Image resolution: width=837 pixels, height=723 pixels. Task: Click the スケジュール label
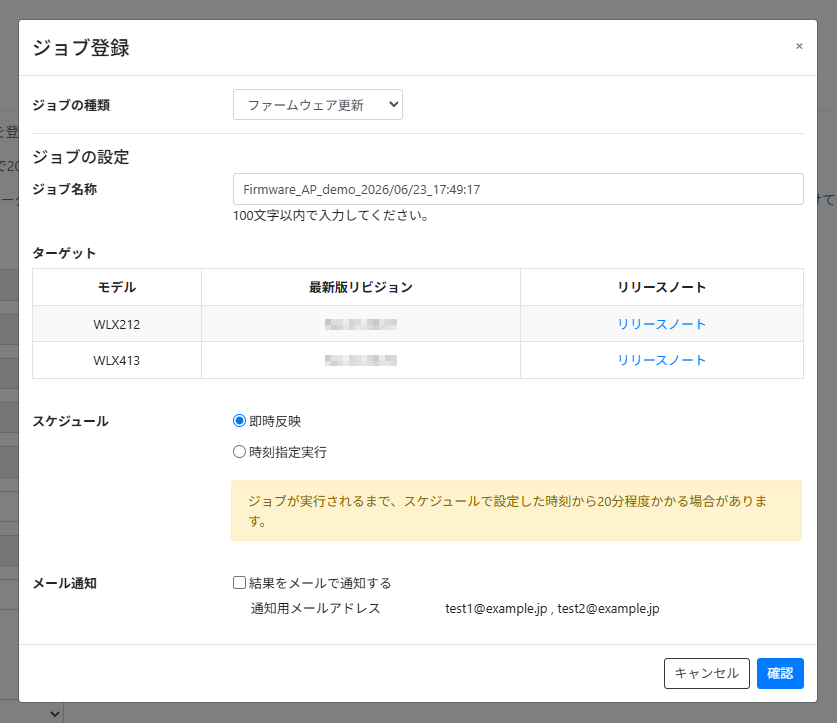point(70,421)
